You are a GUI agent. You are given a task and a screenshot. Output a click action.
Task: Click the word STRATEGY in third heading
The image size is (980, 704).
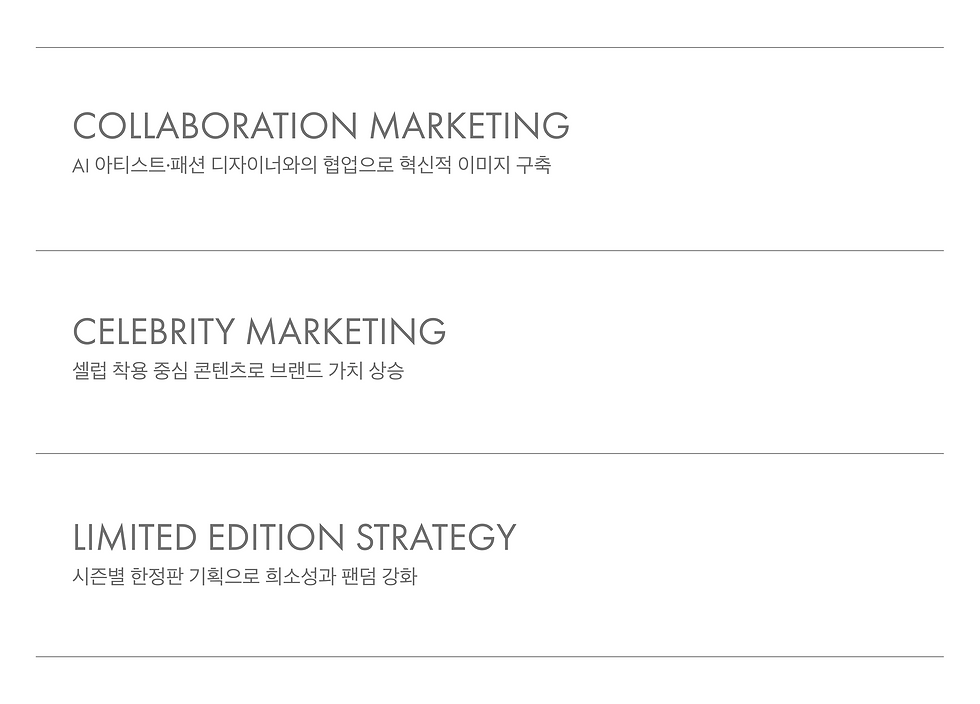tap(436, 538)
